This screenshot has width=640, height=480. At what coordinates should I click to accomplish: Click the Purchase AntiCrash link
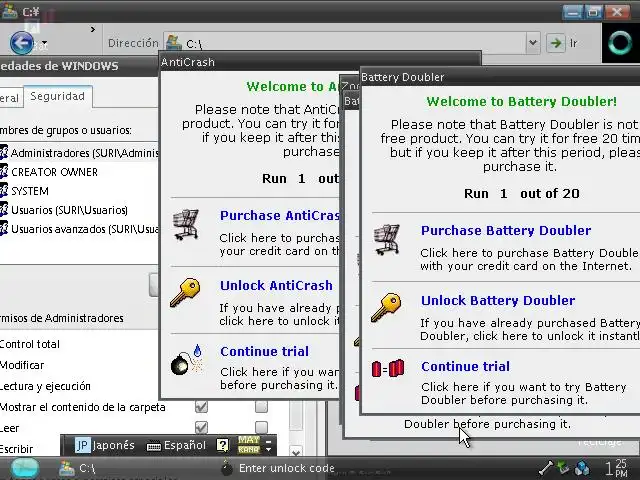click(x=280, y=216)
